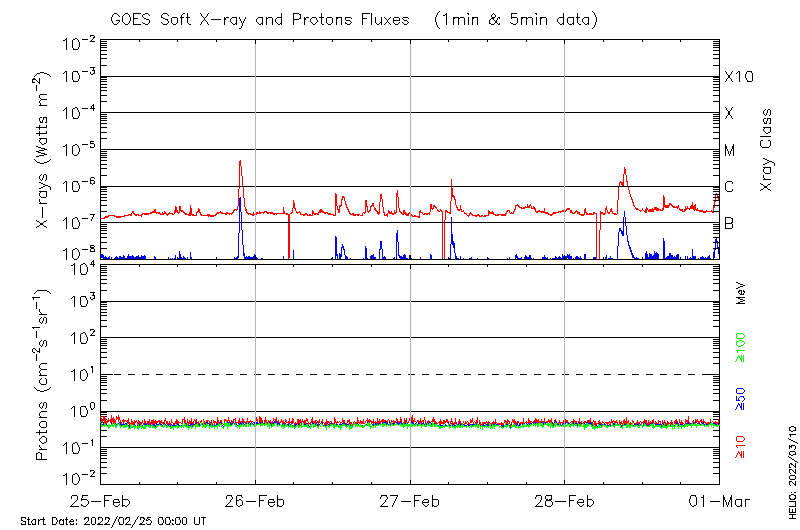Select the 27-Feb date tick label
800x530 pixels.
(x=410, y=500)
